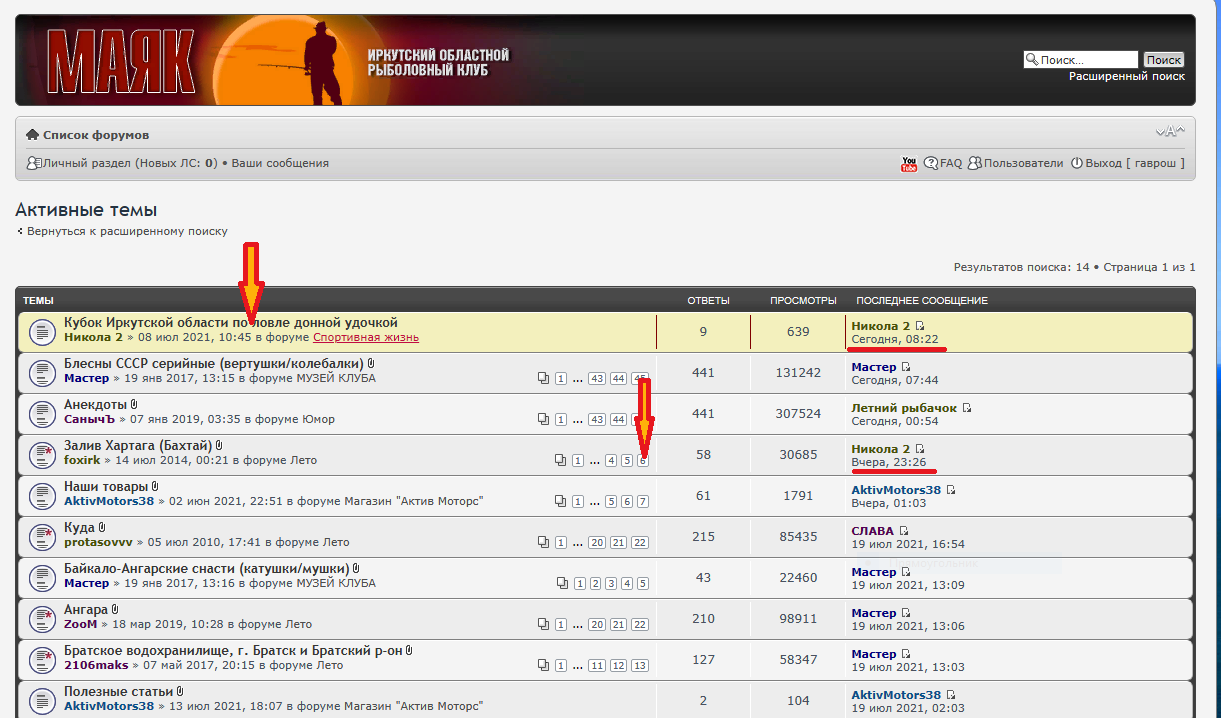Image resolution: width=1221 pixels, height=718 pixels.
Task: Click the Поиск search button
Action: tap(1164, 60)
